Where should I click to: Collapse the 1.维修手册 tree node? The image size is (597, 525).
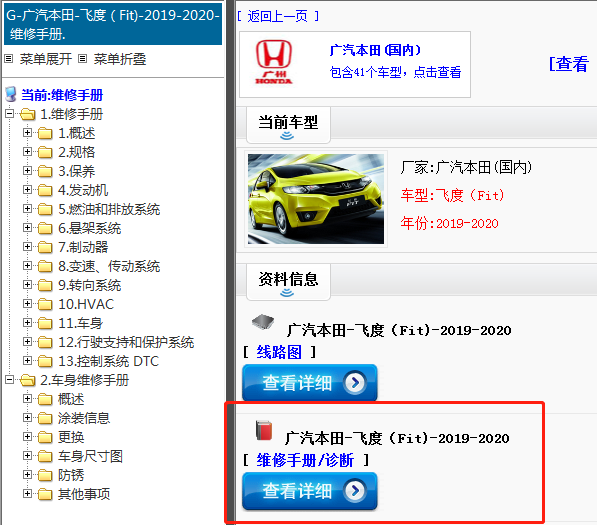point(10,113)
